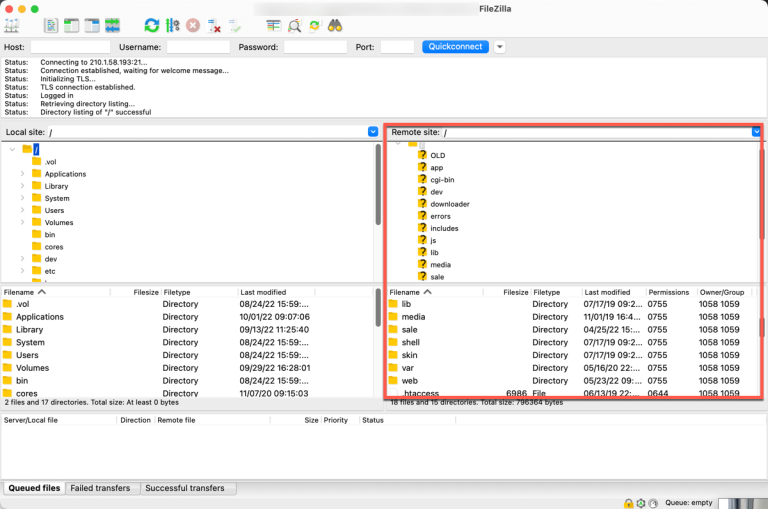The width and height of the screenshot is (768, 509).
Task: Click the cgi-bin folder question mark icon
Action: pos(422,179)
